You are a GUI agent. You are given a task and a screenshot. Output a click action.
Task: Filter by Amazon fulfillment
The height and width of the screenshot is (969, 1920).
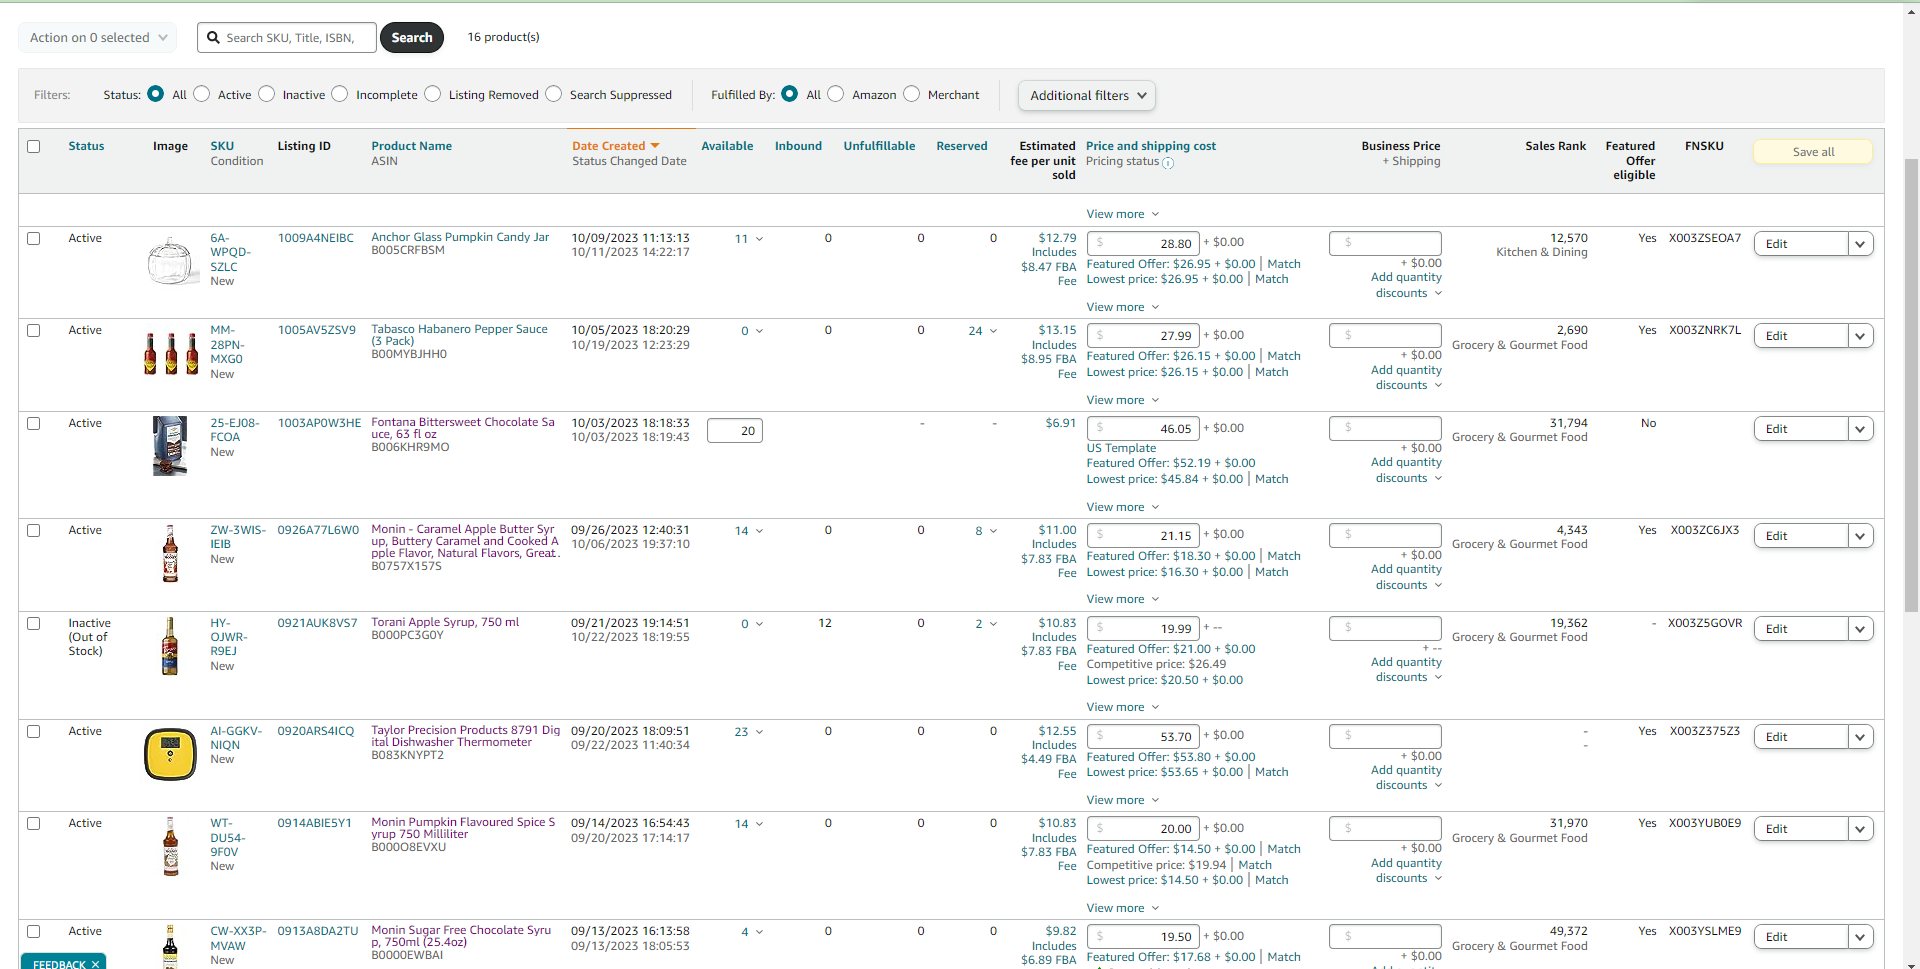836,94
